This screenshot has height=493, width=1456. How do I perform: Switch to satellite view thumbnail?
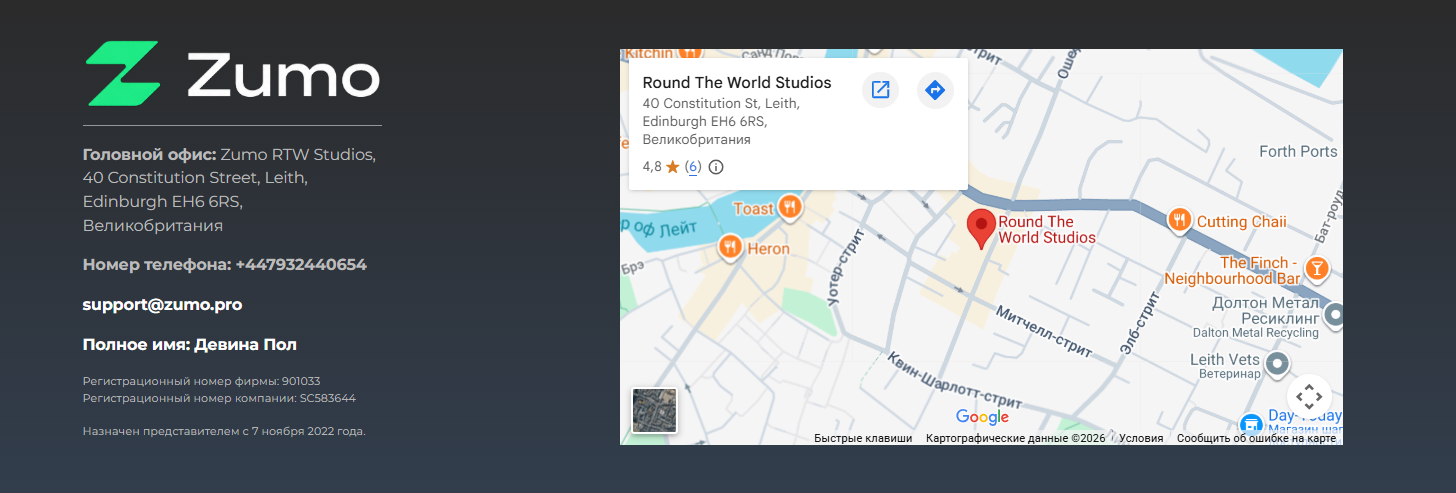654,410
